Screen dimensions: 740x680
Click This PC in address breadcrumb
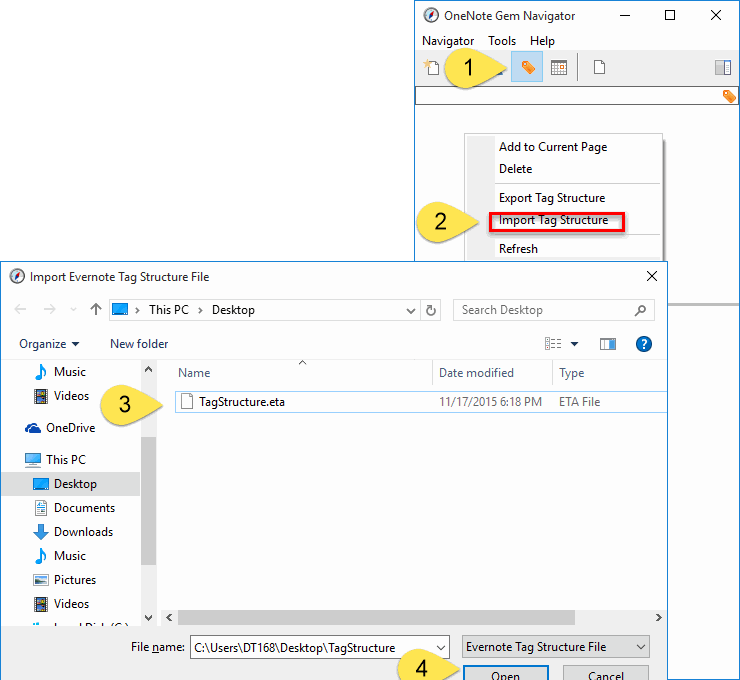click(x=169, y=310)
